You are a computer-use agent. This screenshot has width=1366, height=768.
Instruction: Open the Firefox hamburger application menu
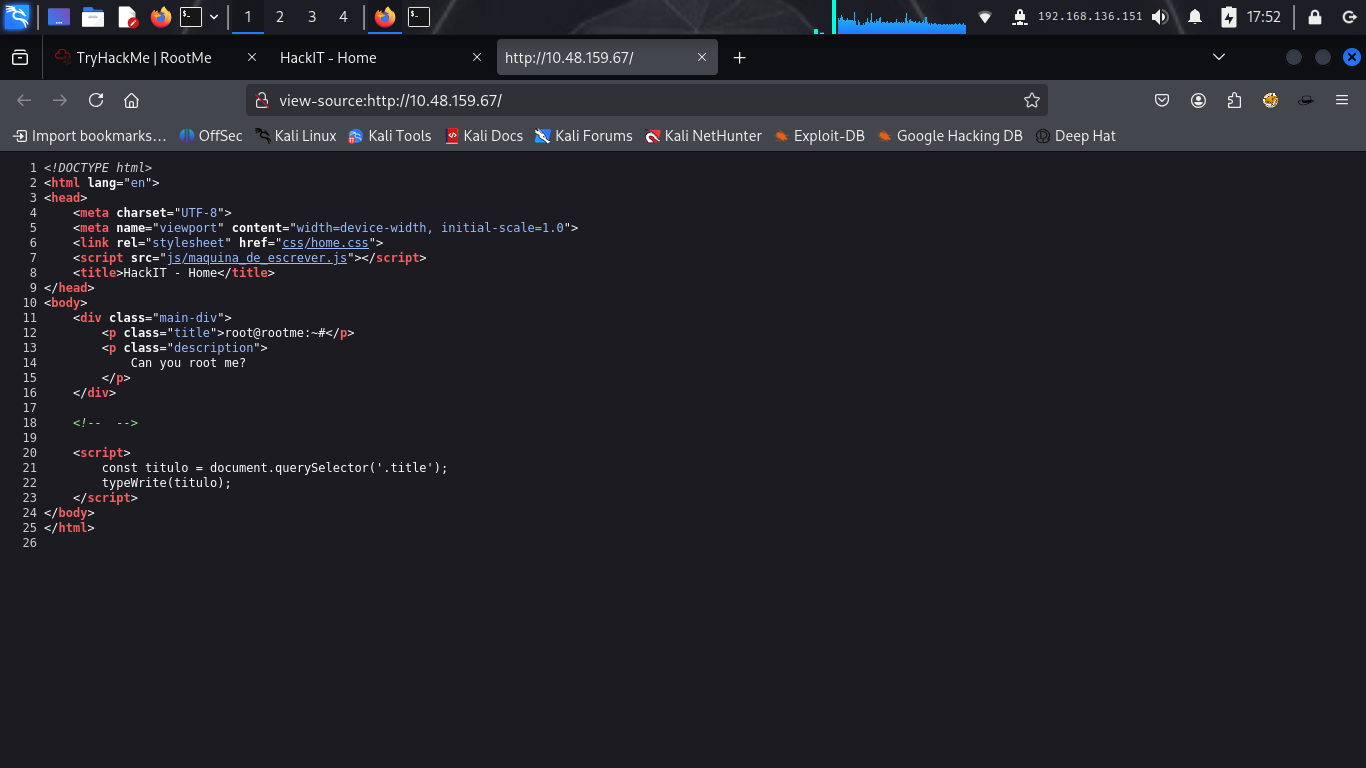point(1342,100)
